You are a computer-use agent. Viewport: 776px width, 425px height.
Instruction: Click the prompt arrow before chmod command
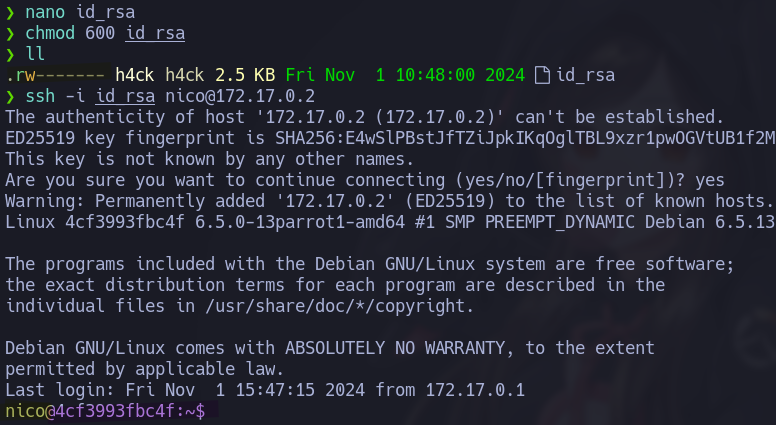pyautogui.click(x=10, y=32)
